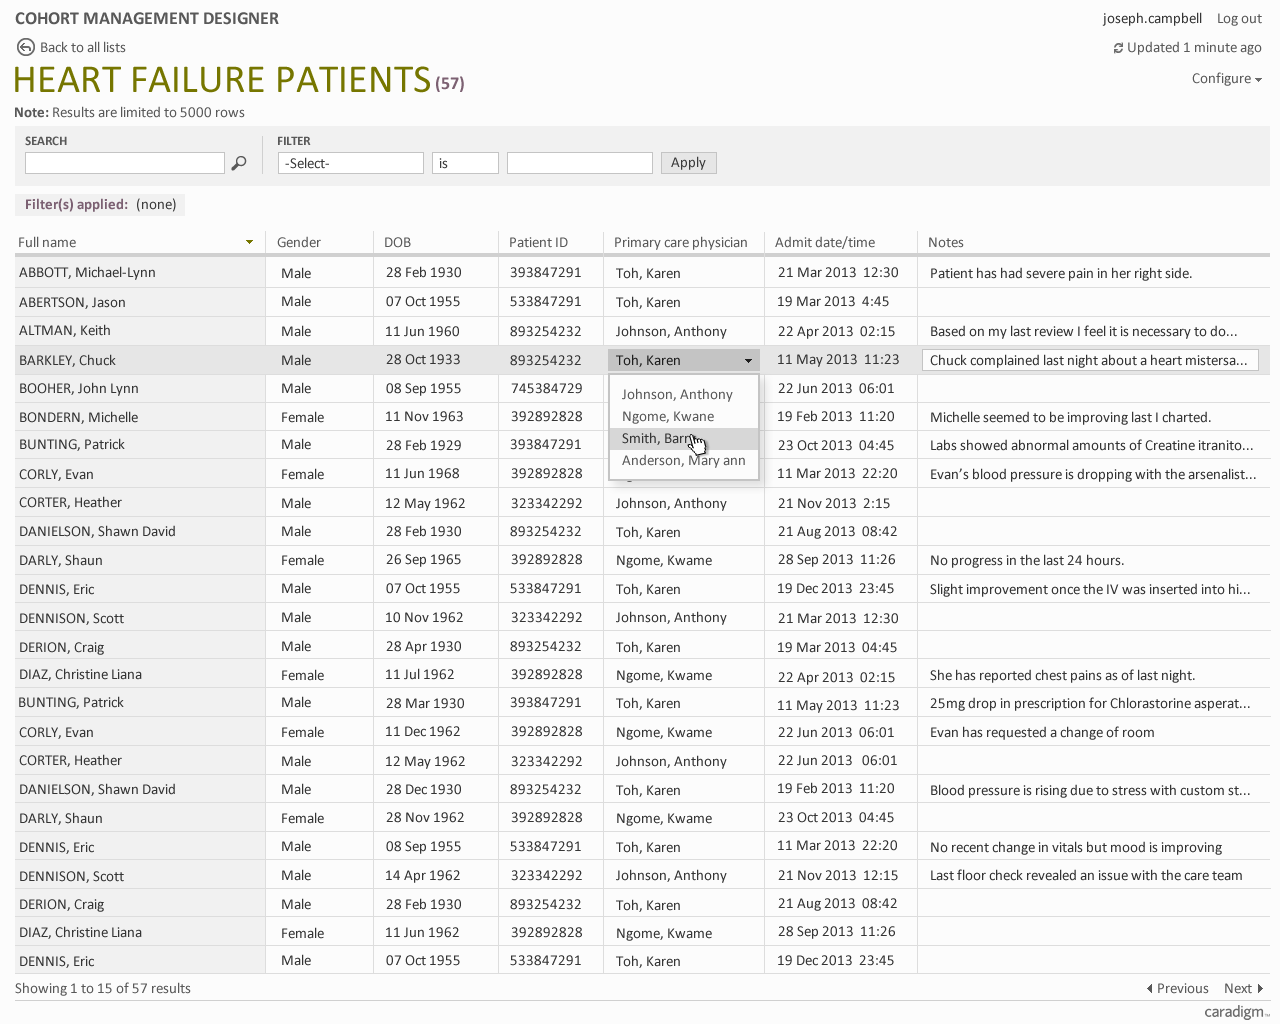Click note 'Evan has requested a change of room'
Image resolution: width=1280 pixels, height=1024 pixels.
1042,732
